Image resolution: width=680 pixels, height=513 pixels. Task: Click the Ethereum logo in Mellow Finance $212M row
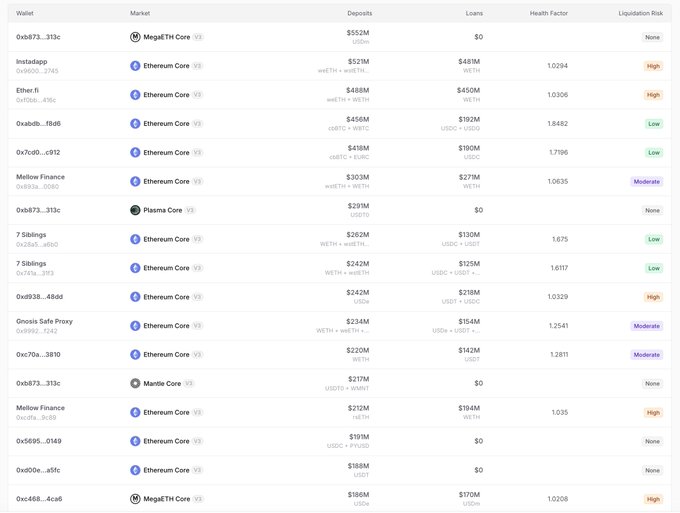(x=135, y=412)
